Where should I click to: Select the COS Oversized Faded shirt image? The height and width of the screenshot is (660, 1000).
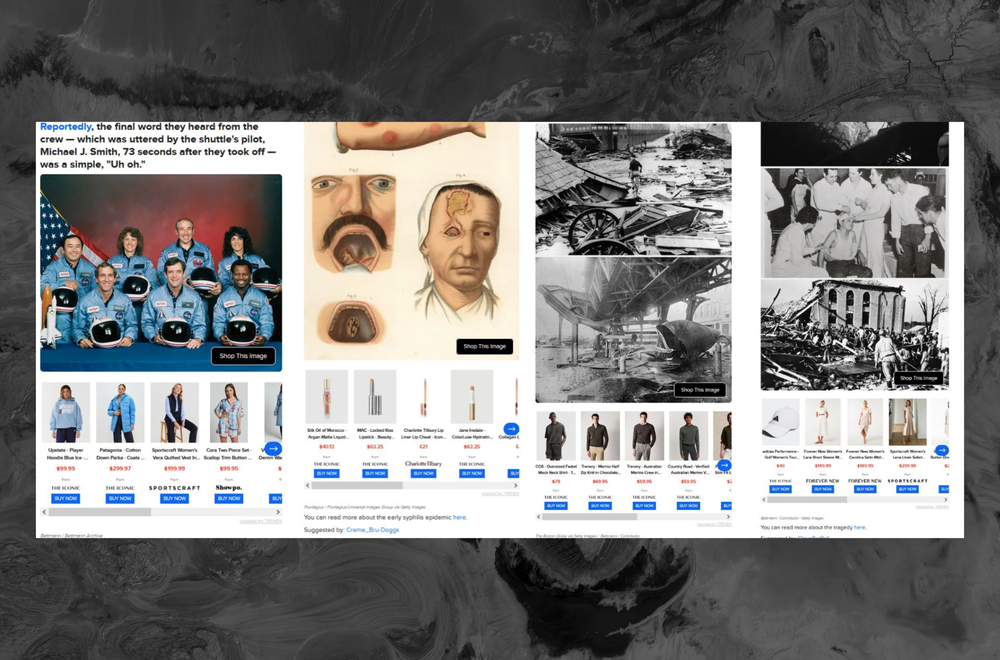[555, 436]
